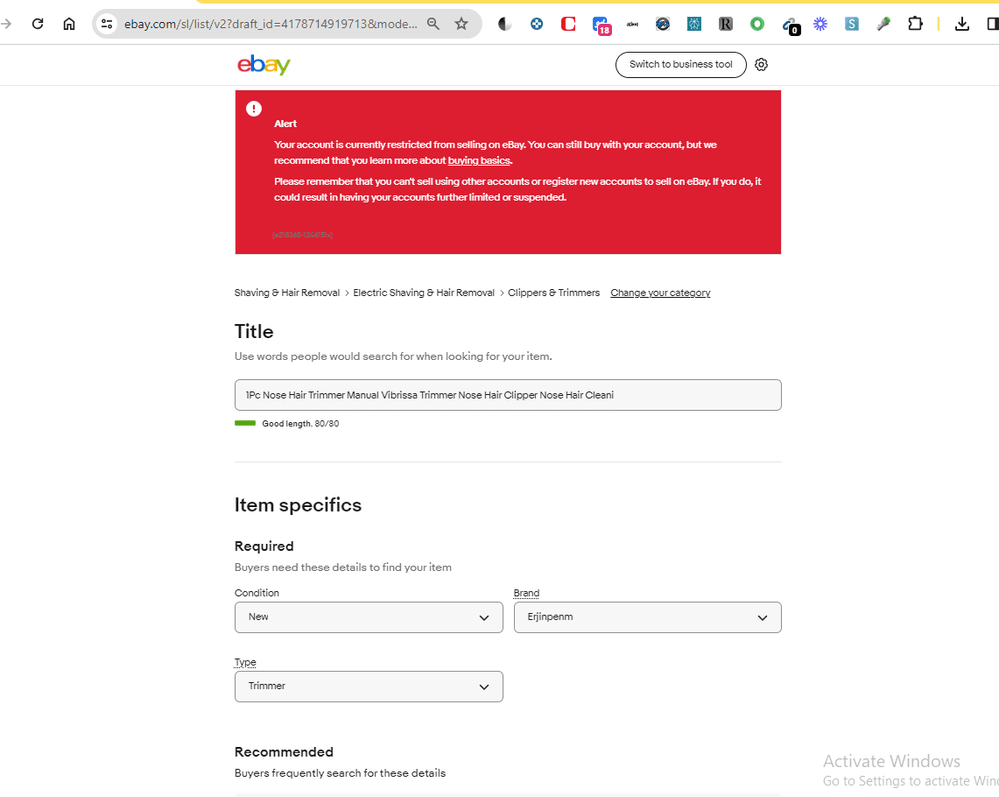Open the browser side panel
The image size is (999, 797).
coord(992,24)
